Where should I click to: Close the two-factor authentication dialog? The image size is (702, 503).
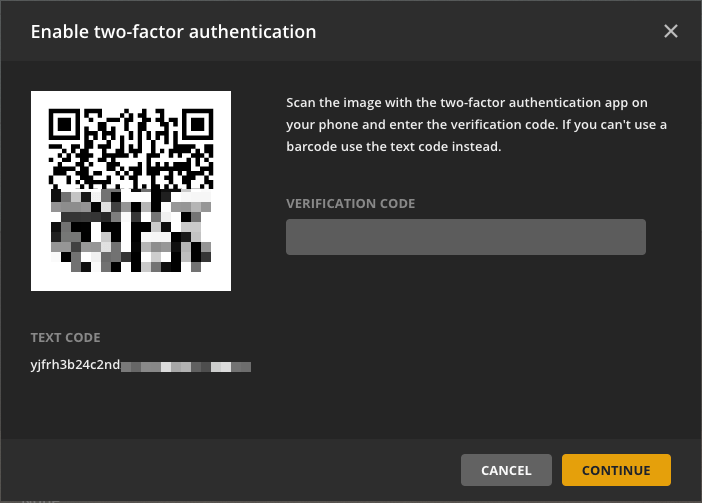coord(671,31)
